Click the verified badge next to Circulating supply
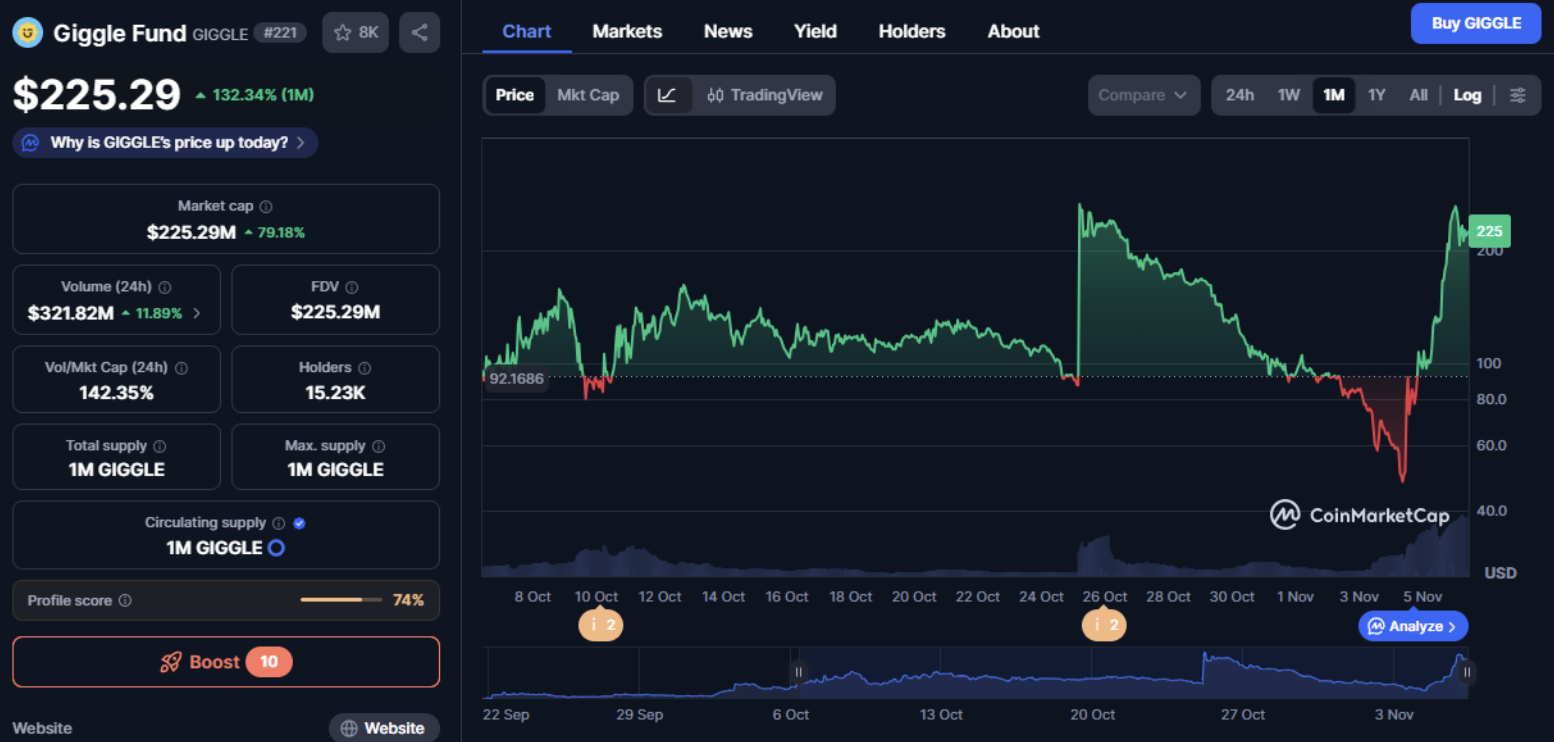This screenshot has width=1554, height=742. (298, 521)
